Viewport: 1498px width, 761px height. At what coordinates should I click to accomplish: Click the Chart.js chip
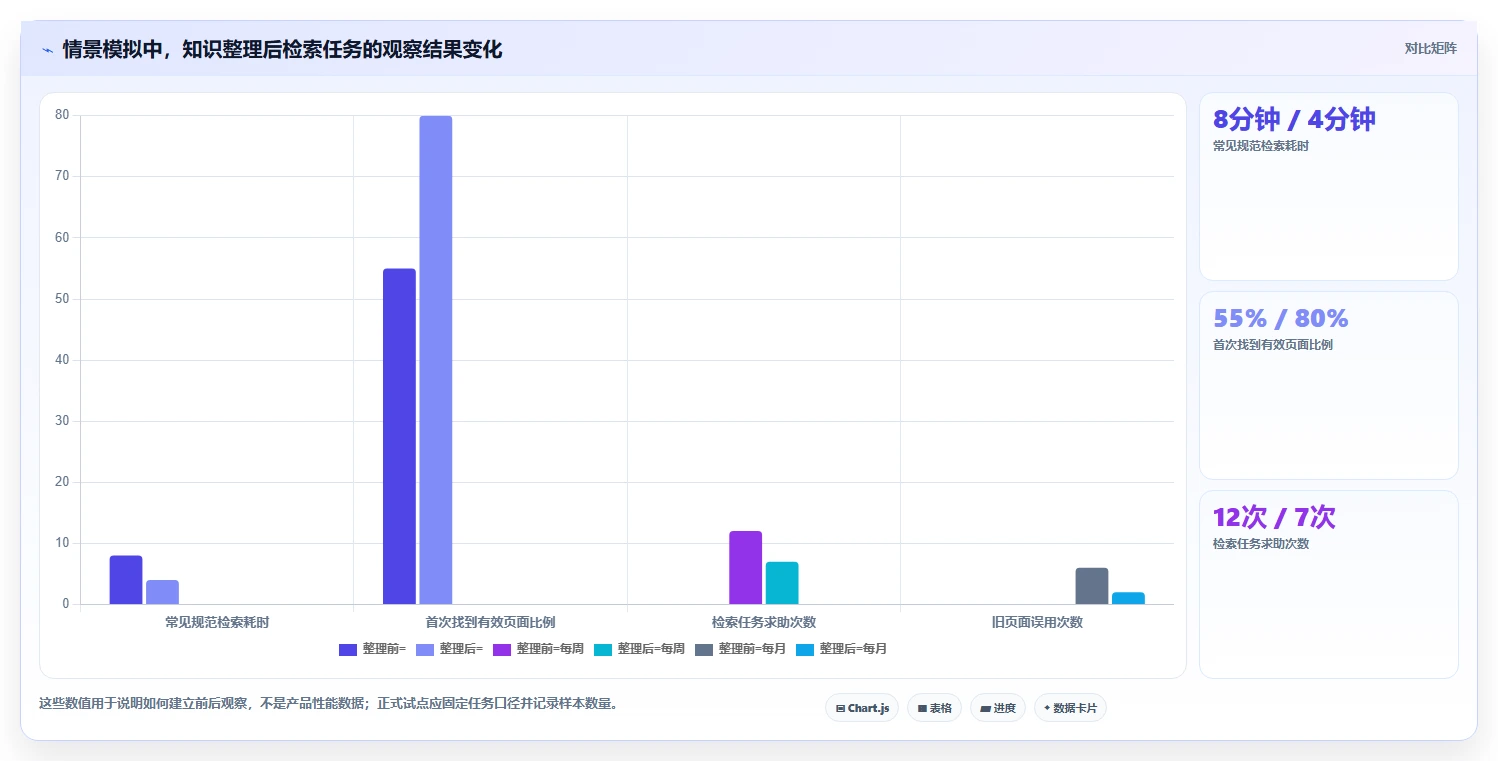(862, 708)
